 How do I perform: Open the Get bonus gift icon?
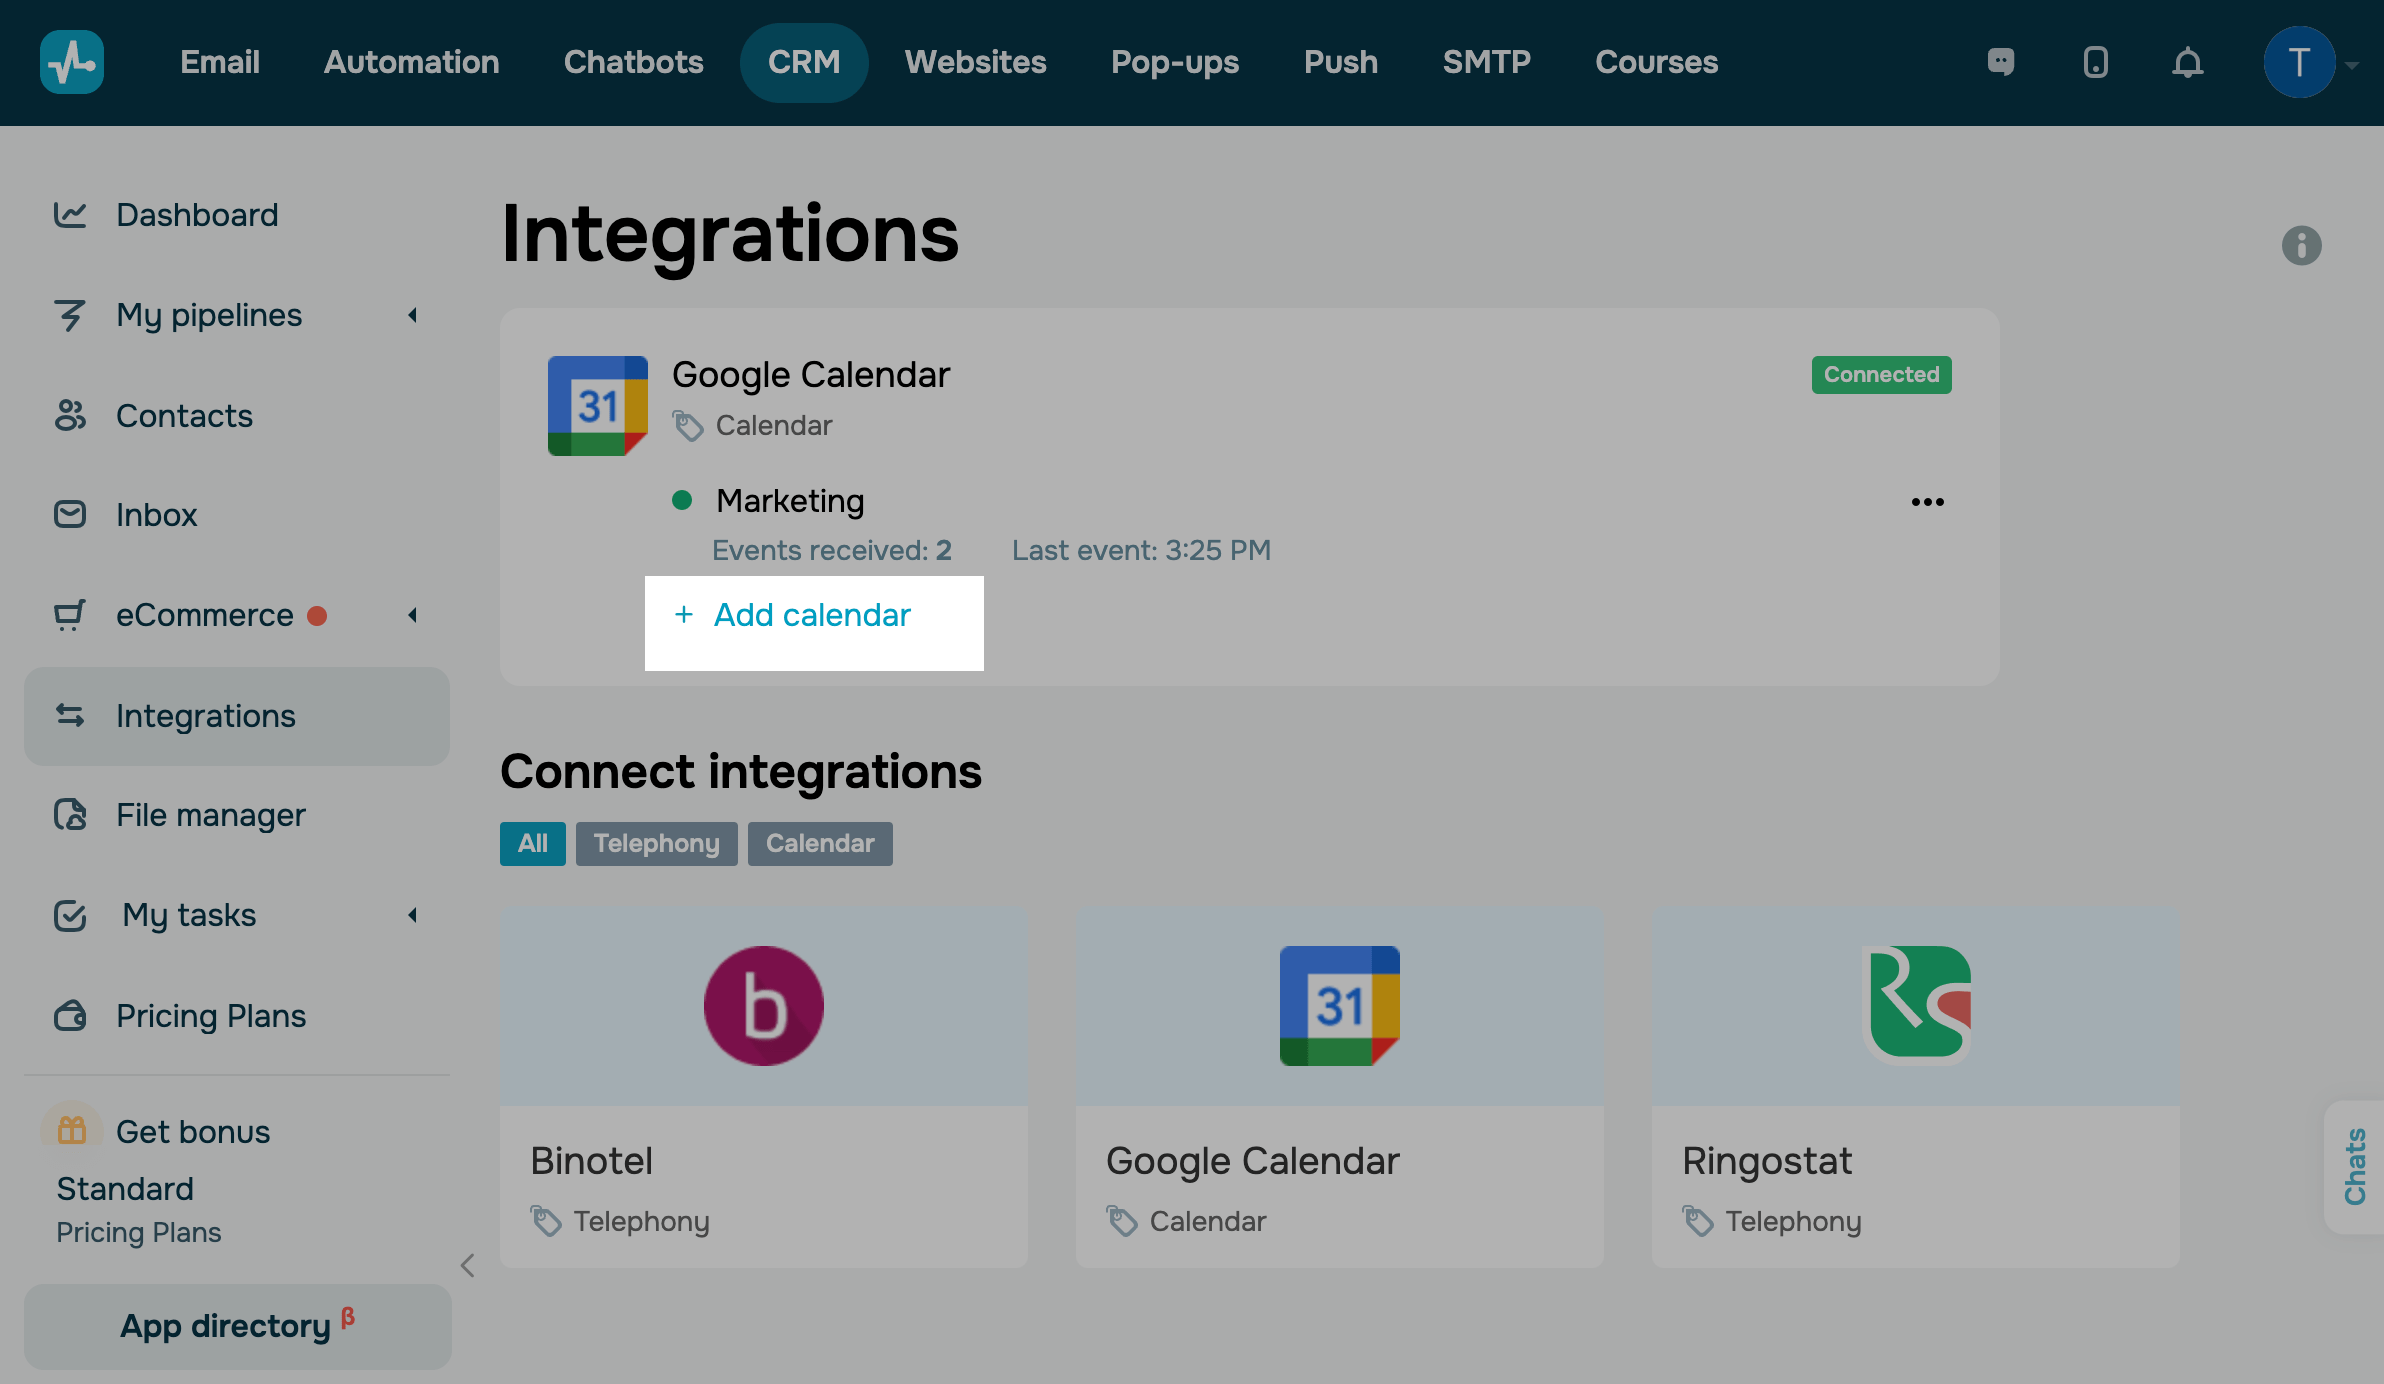(x=72, y=1130)
